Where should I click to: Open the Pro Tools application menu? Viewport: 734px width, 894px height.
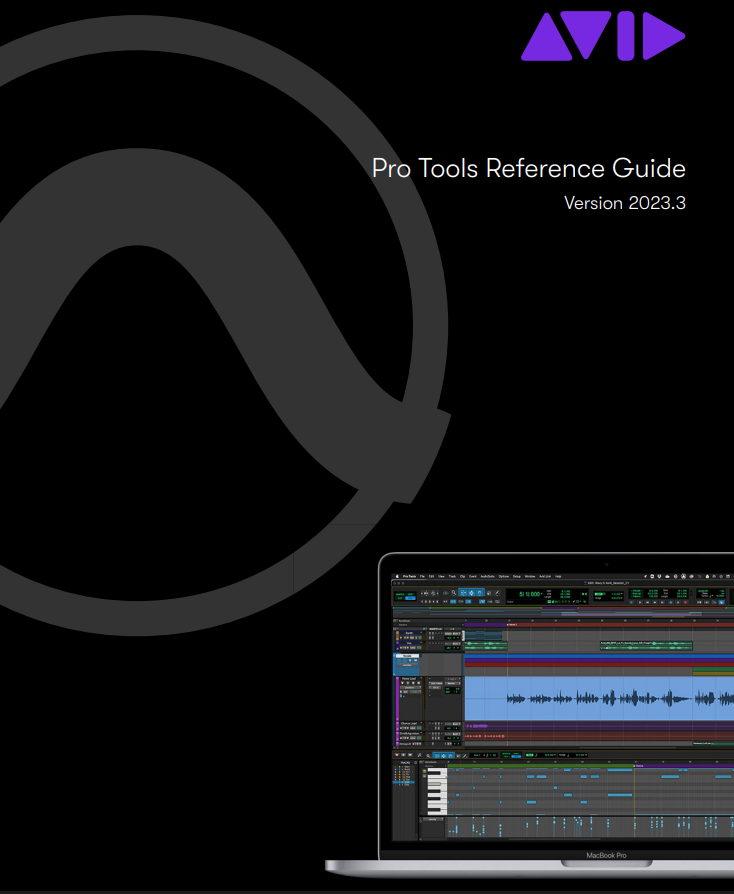coord(409,576)
